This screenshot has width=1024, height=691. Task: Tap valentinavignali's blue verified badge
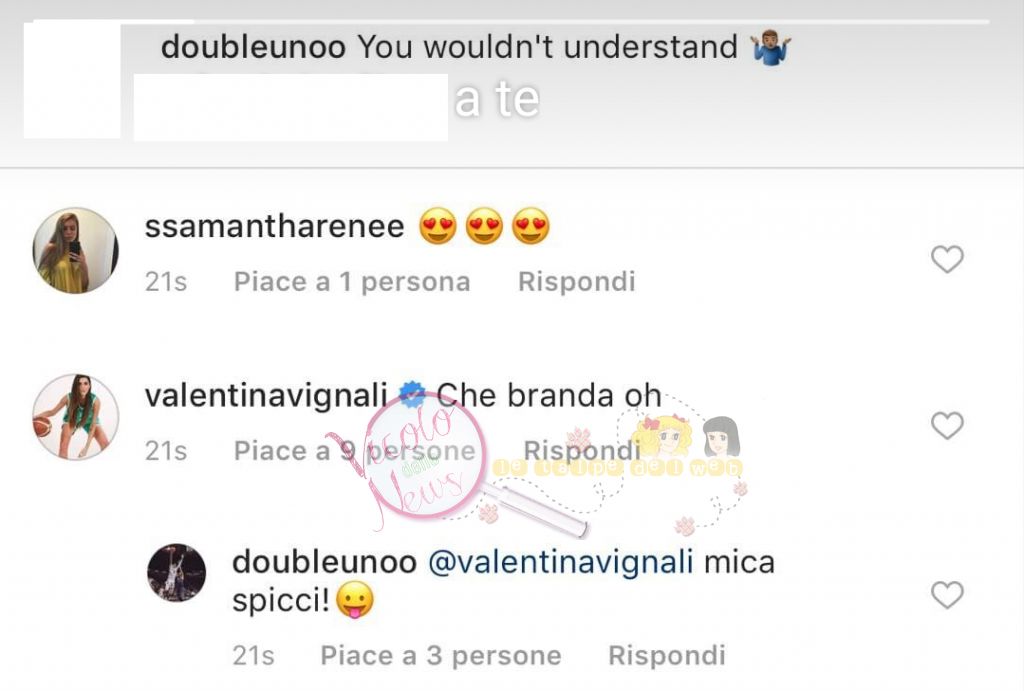pyautogui.click(x=411, y=393)
